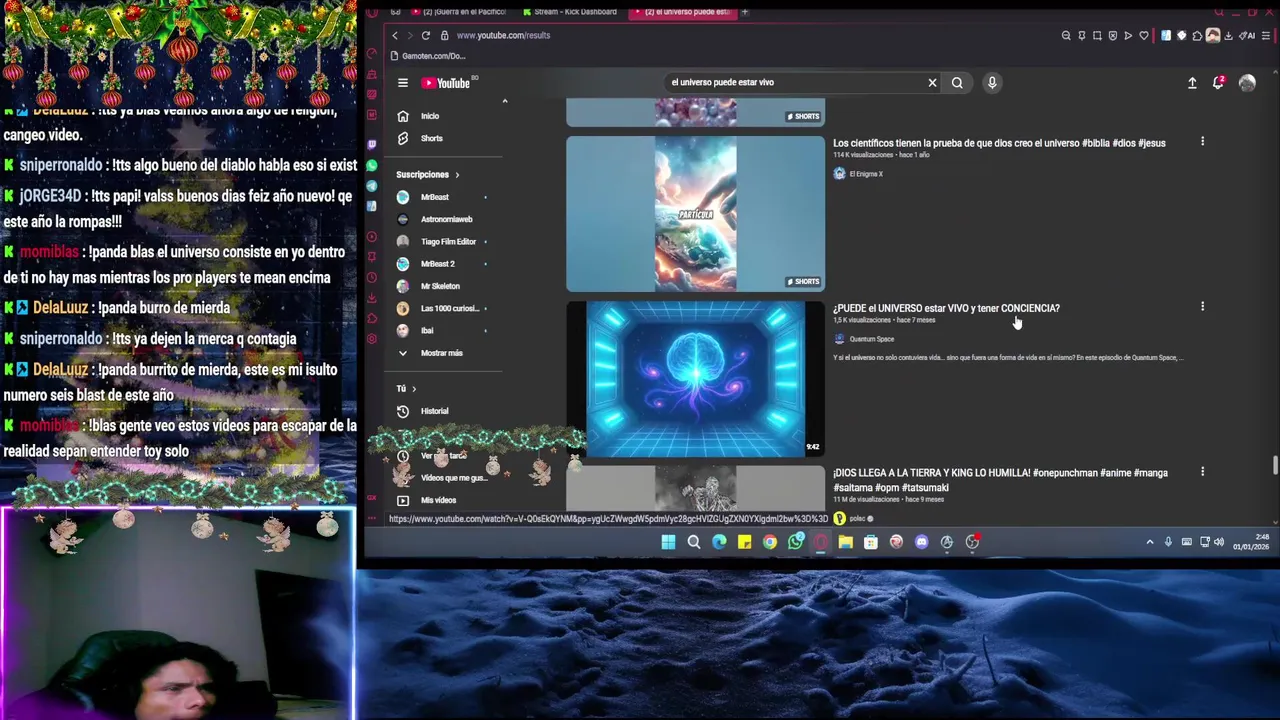Open the Astronomiaweb subscription
The width and height of the screenshot is (1280, 720).
pyautogui.click(x=445, y=219)
